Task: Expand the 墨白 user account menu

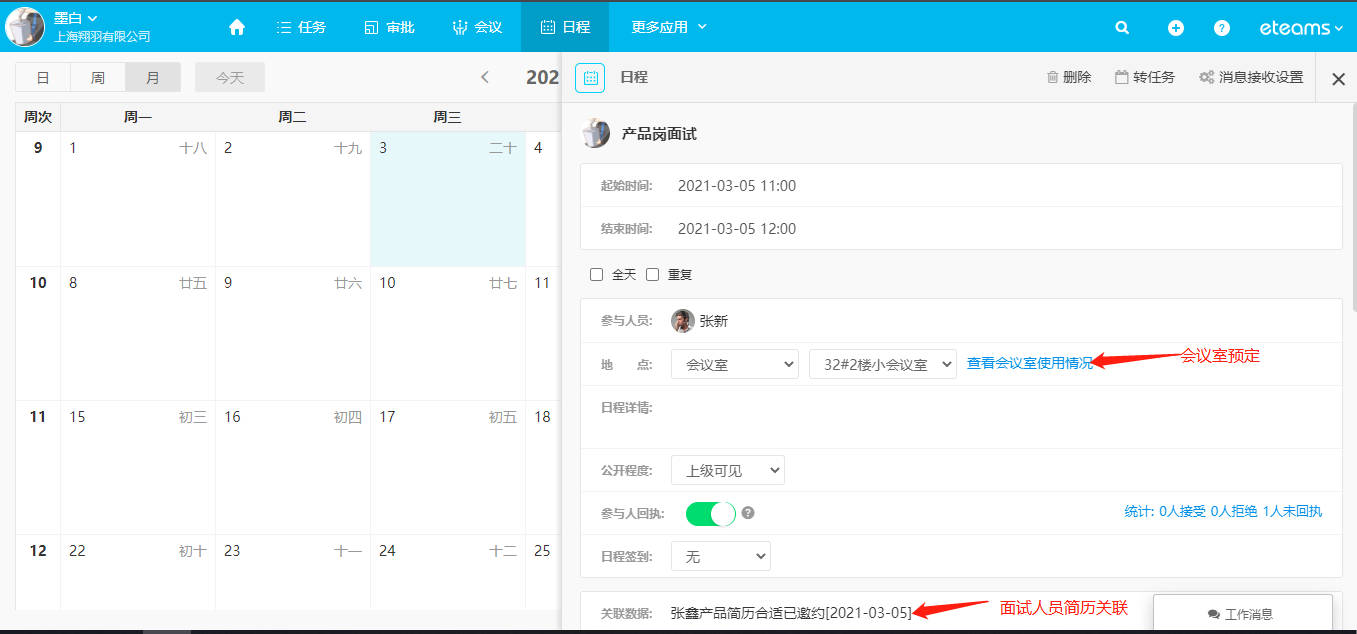Action: coord(76,18)
